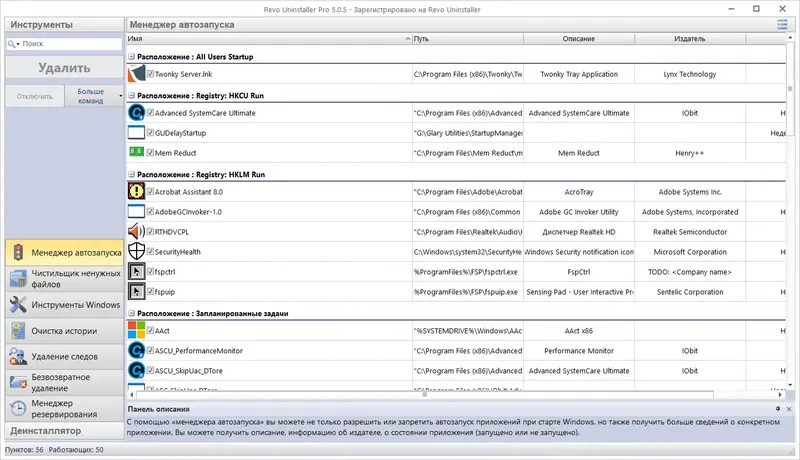Click the fspuip cursor icon
This screenshot has width=800, height=460.
[x=136, y=292]
